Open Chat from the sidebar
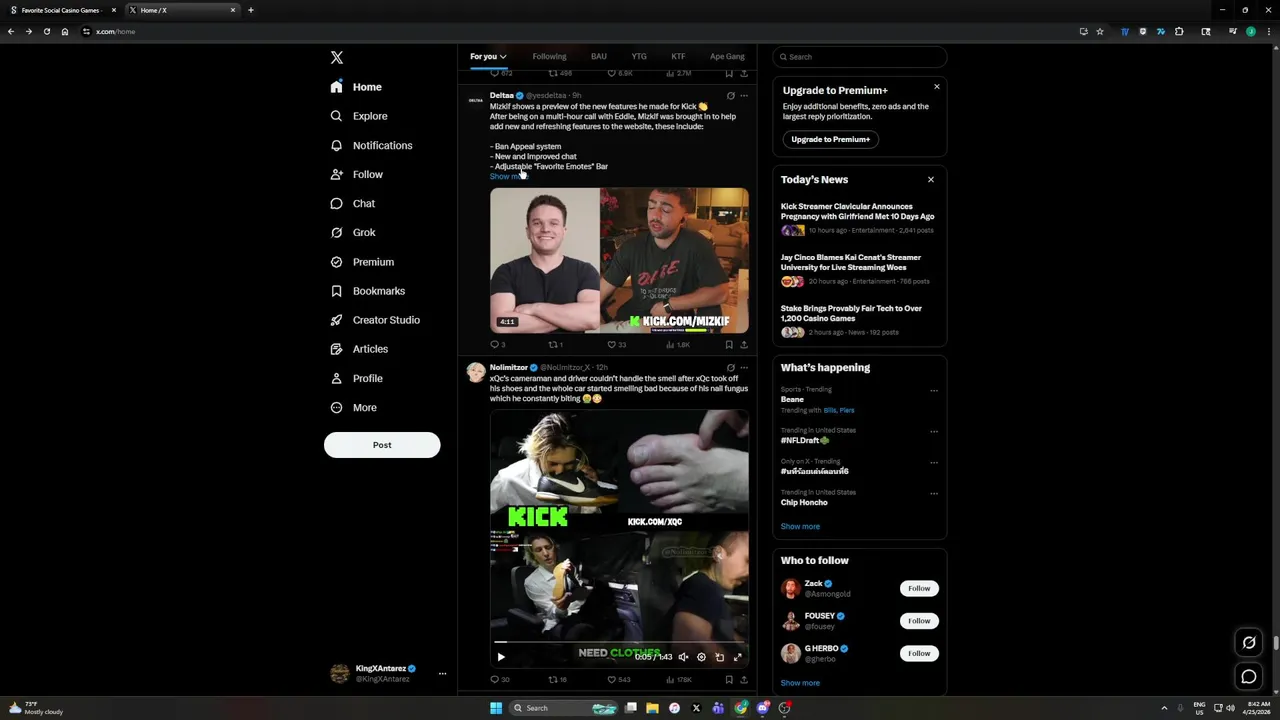 (352, 203)
